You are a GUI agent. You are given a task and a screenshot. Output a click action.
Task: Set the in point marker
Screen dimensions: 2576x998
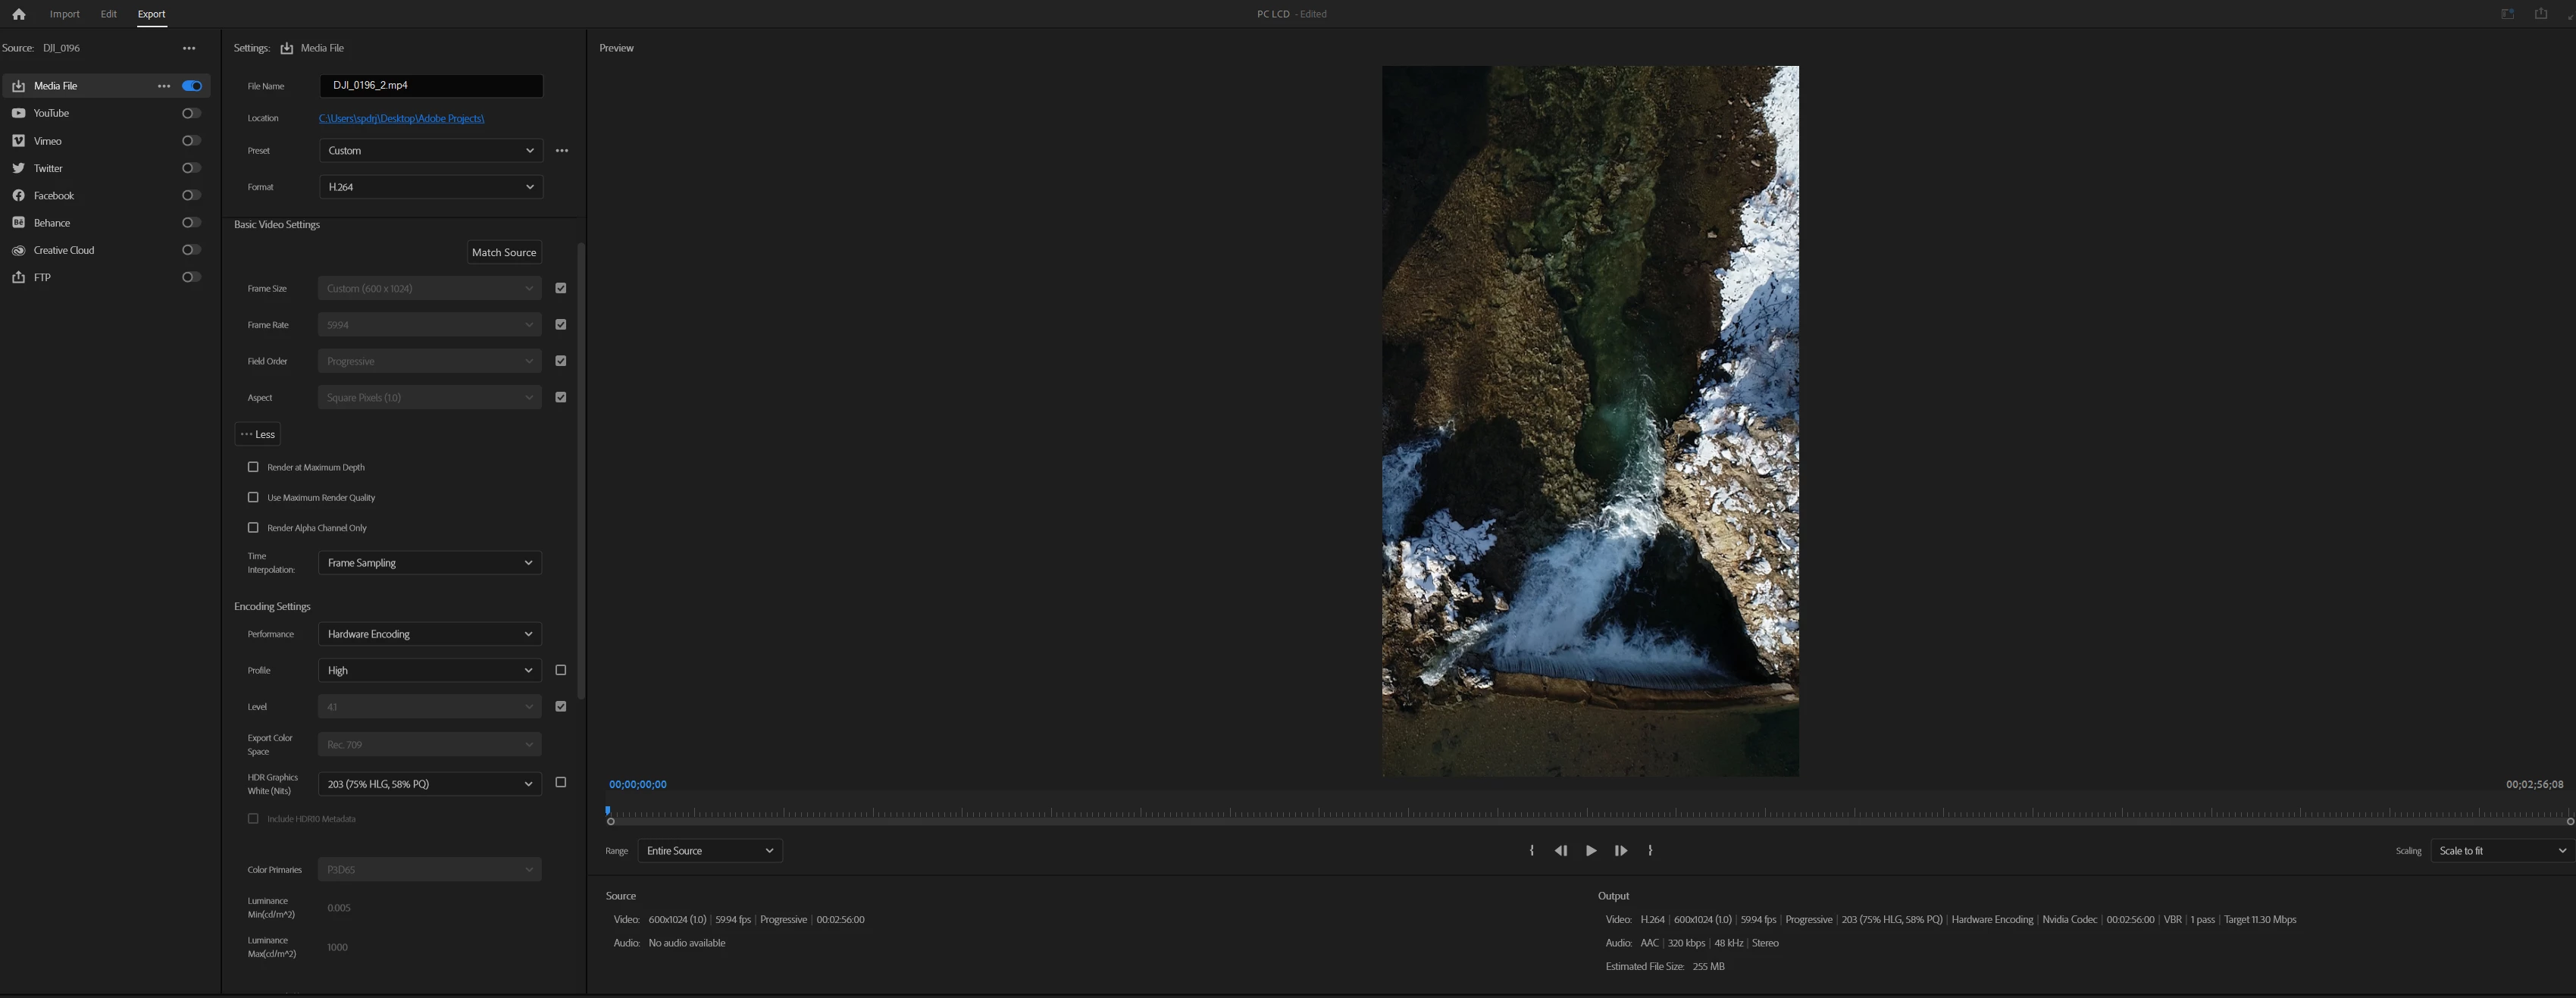pyautogui.click(x=1532, y=851)
